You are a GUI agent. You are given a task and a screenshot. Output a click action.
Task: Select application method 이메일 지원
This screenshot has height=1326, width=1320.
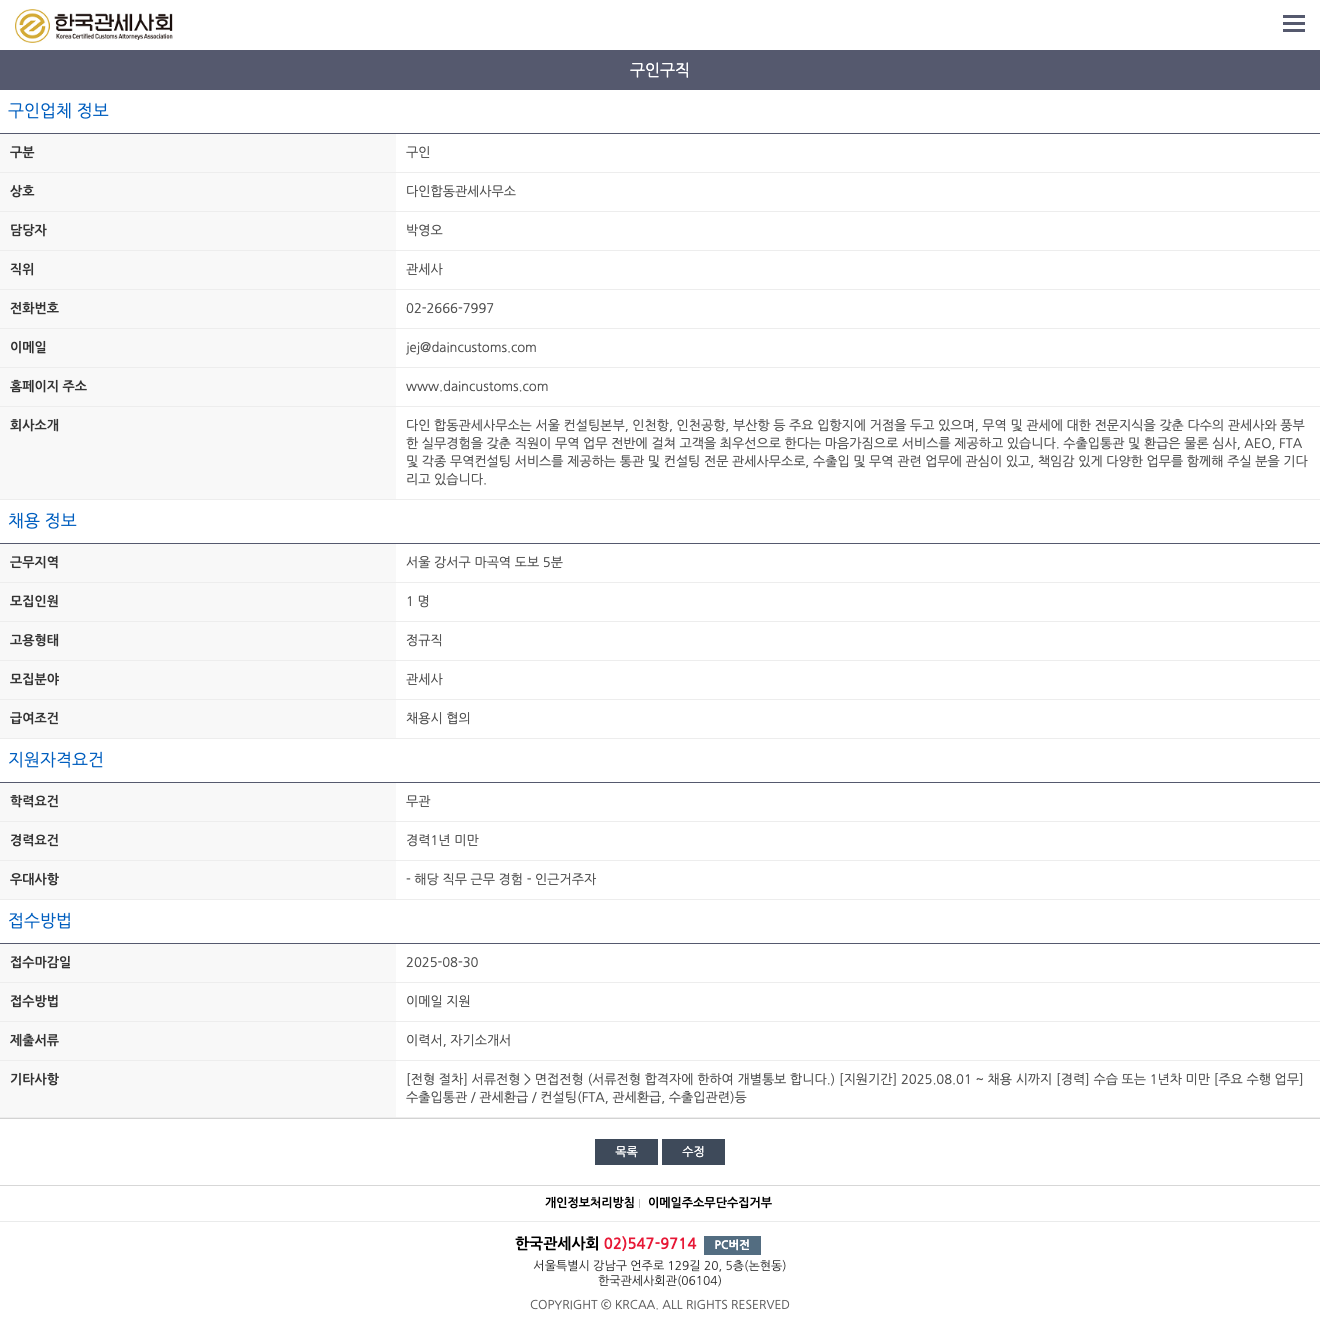point(438,1001)
